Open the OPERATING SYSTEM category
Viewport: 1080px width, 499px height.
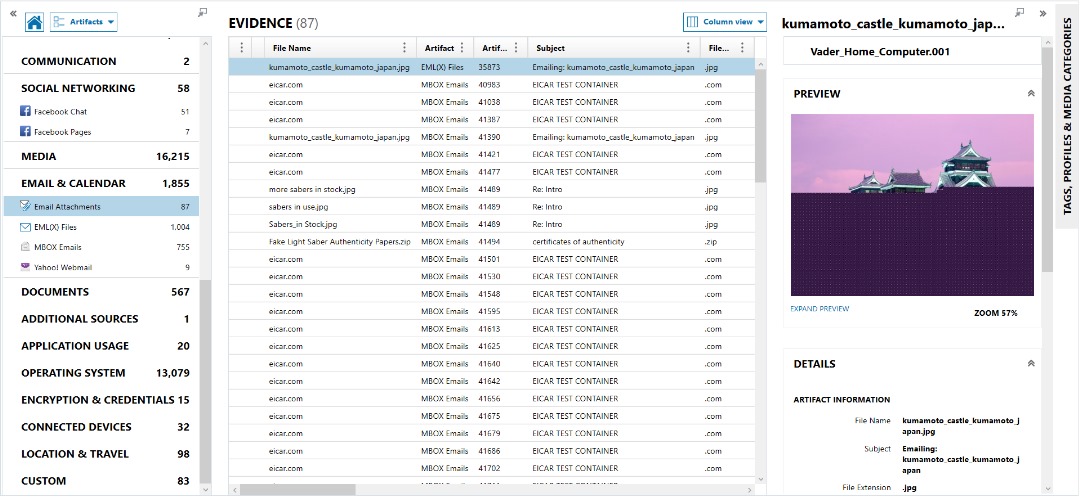pyautogui.click(x=101, y=373)
